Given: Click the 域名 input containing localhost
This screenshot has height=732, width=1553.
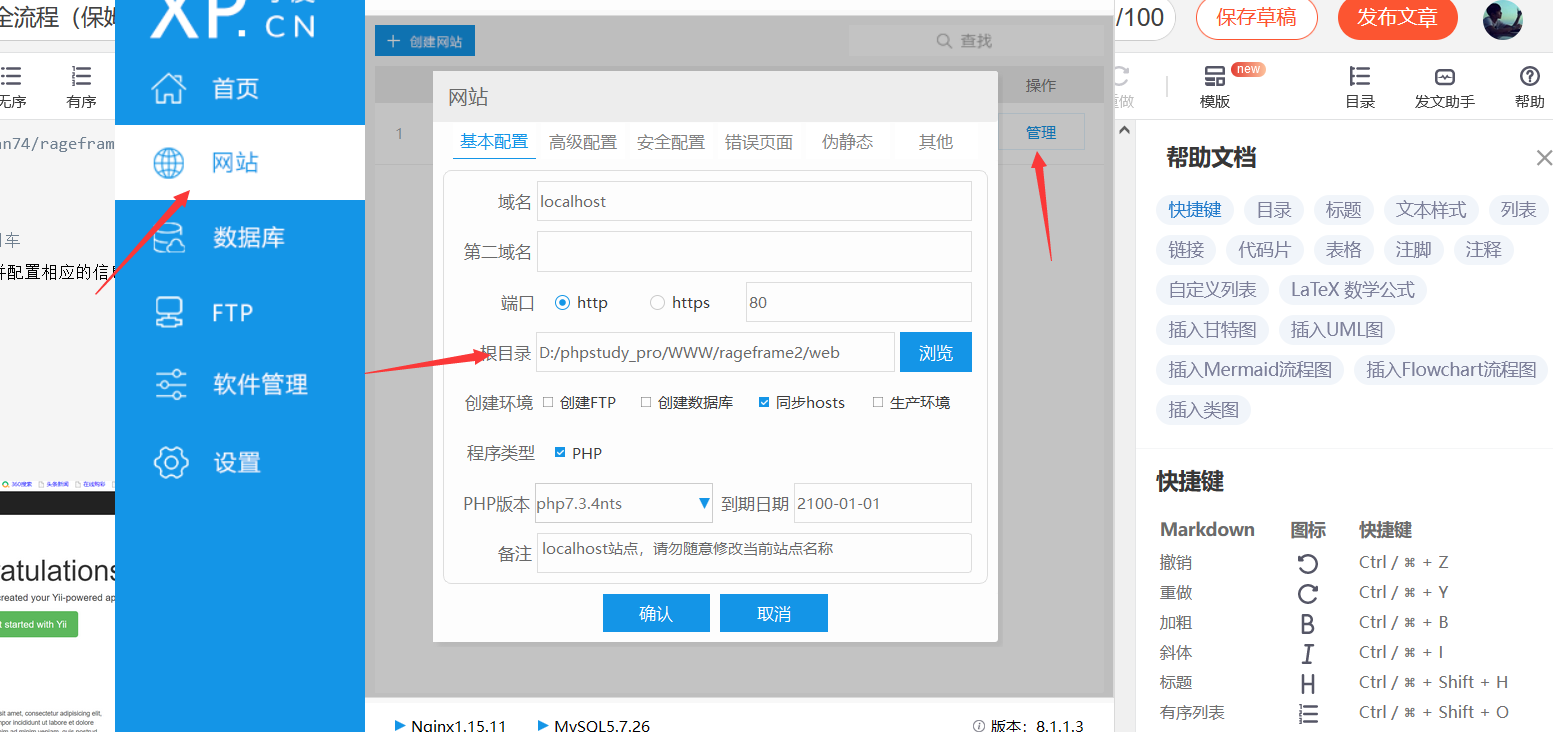Looking at the screenshot, I should point(754,201).
